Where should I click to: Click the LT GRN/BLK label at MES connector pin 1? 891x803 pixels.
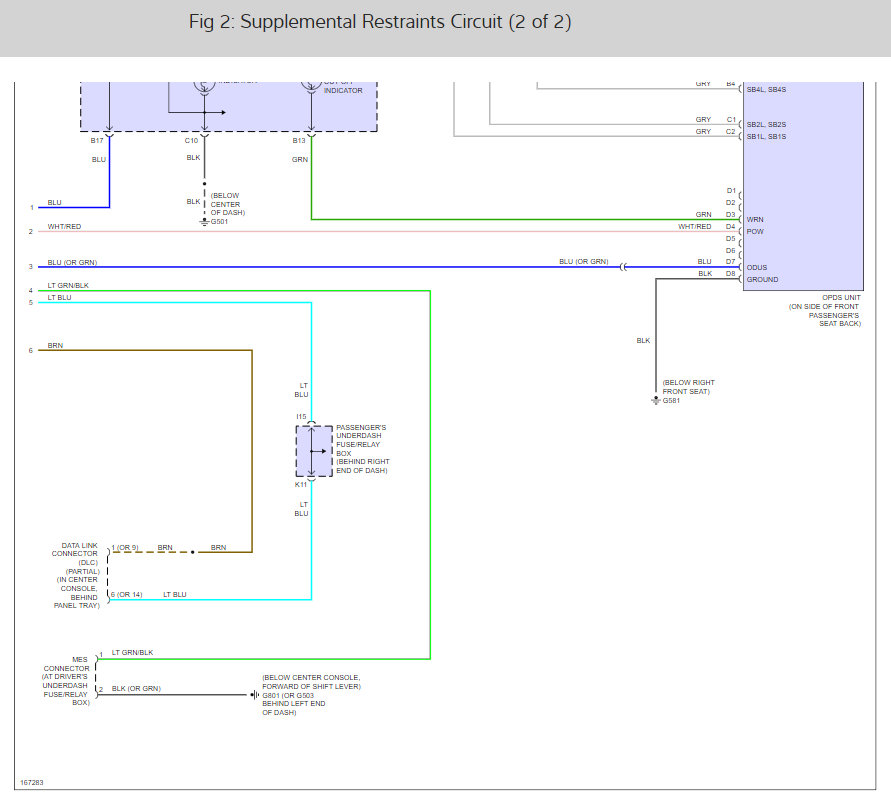pyautogui.click(x=132, y=652)
